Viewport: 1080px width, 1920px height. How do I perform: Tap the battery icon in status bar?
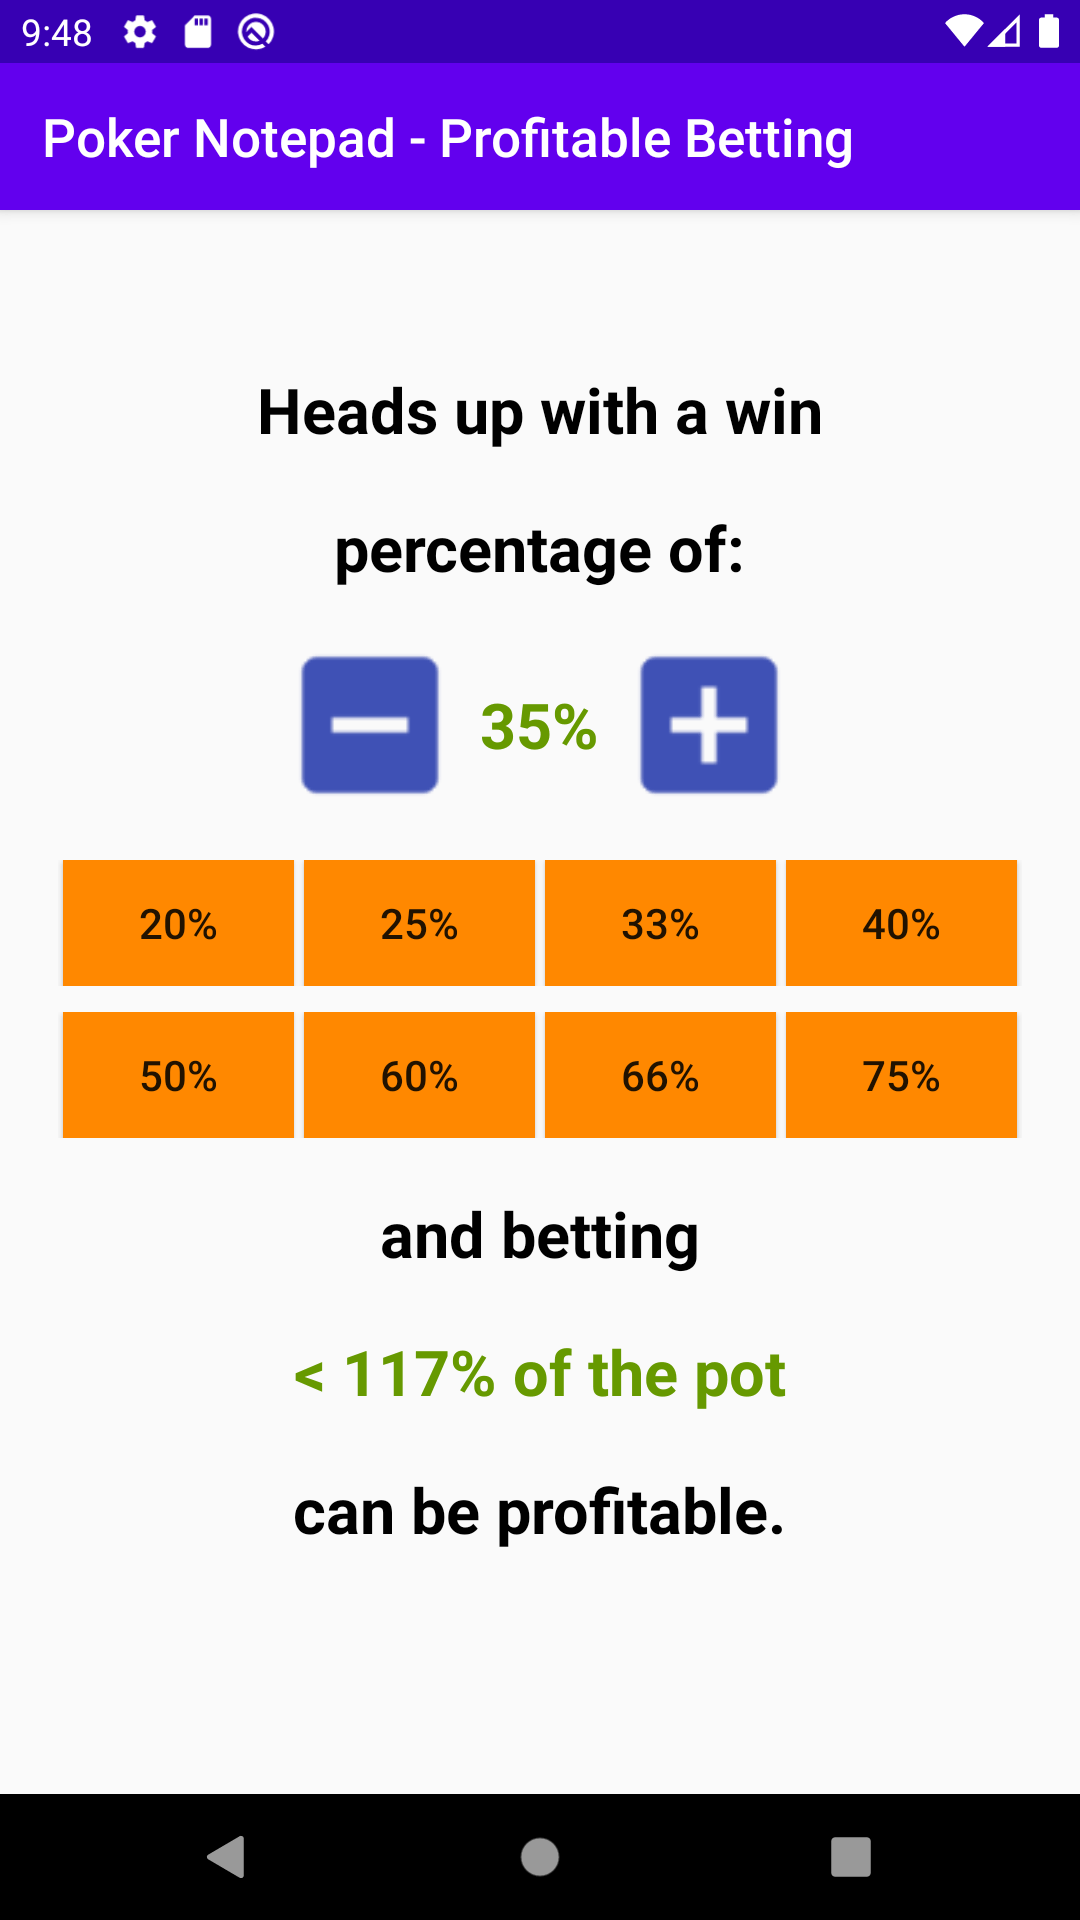click(x=1048, y=31)
